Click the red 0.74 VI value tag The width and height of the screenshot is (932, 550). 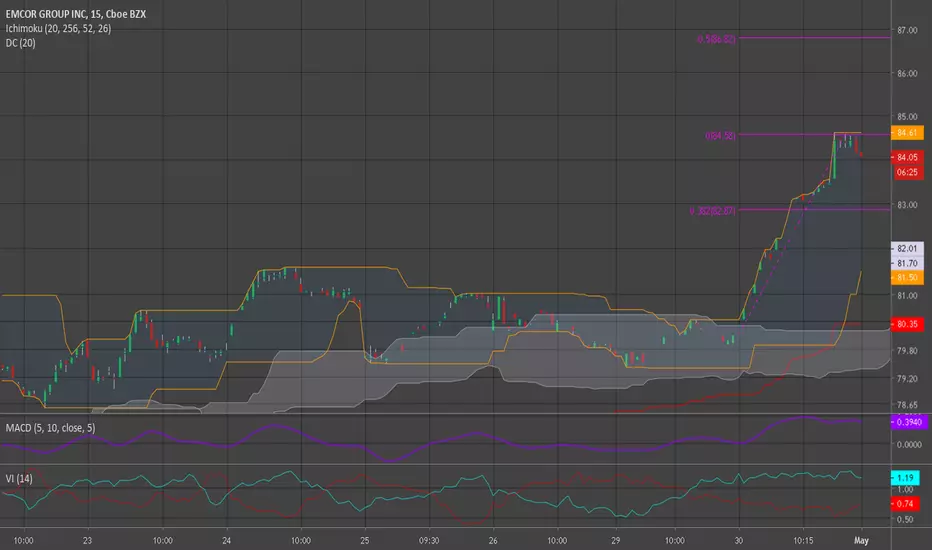(905, 504)
